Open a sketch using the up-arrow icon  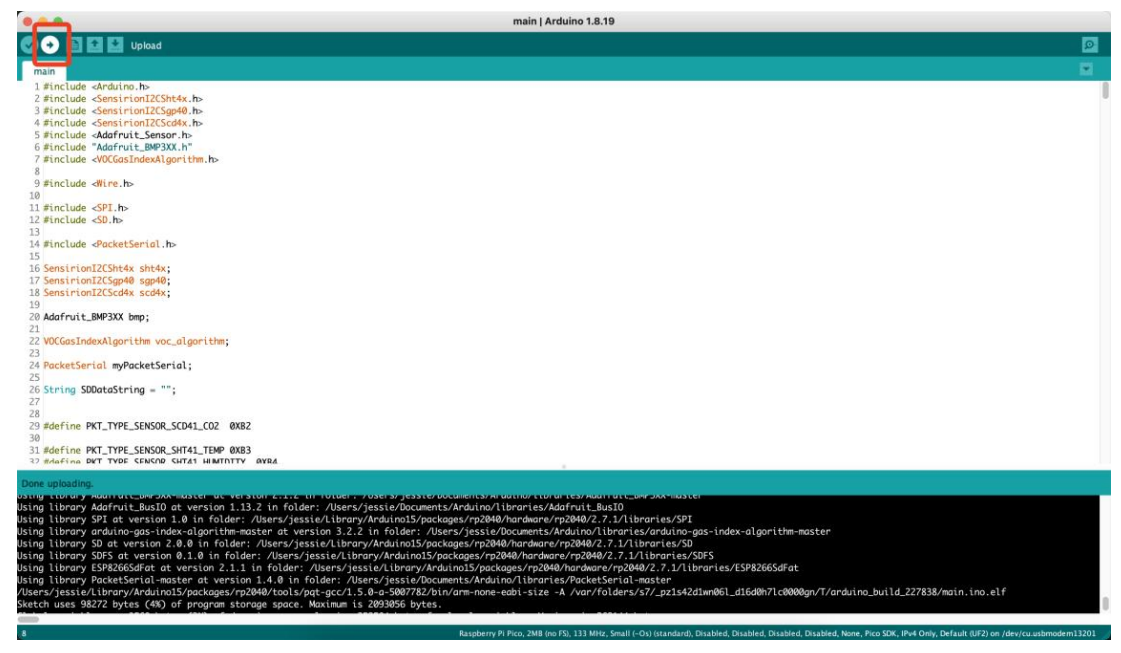pos(96,45)
